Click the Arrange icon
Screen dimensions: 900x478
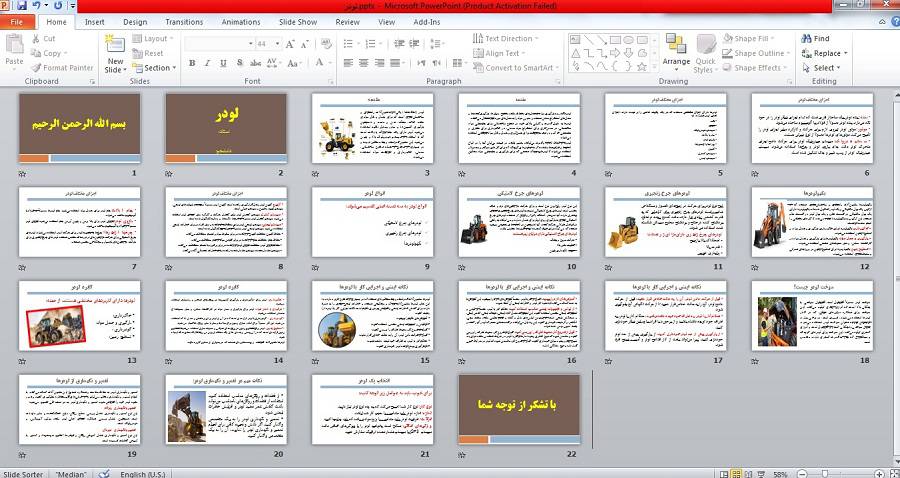(x=676, y=44)
